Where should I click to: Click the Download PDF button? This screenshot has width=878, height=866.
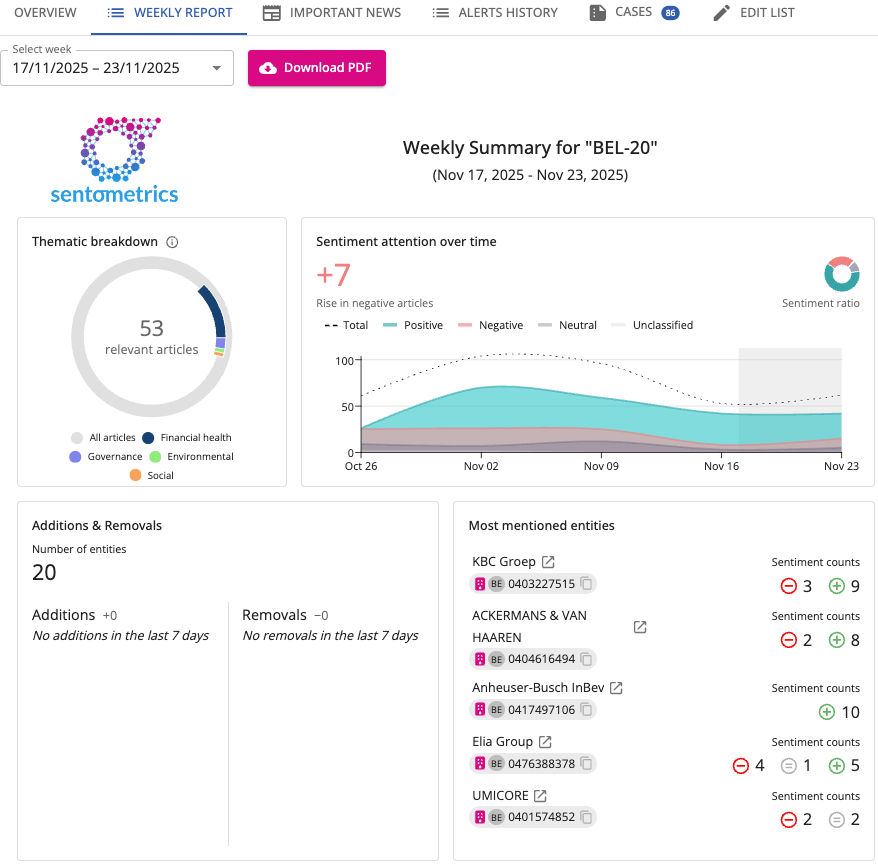317,68
